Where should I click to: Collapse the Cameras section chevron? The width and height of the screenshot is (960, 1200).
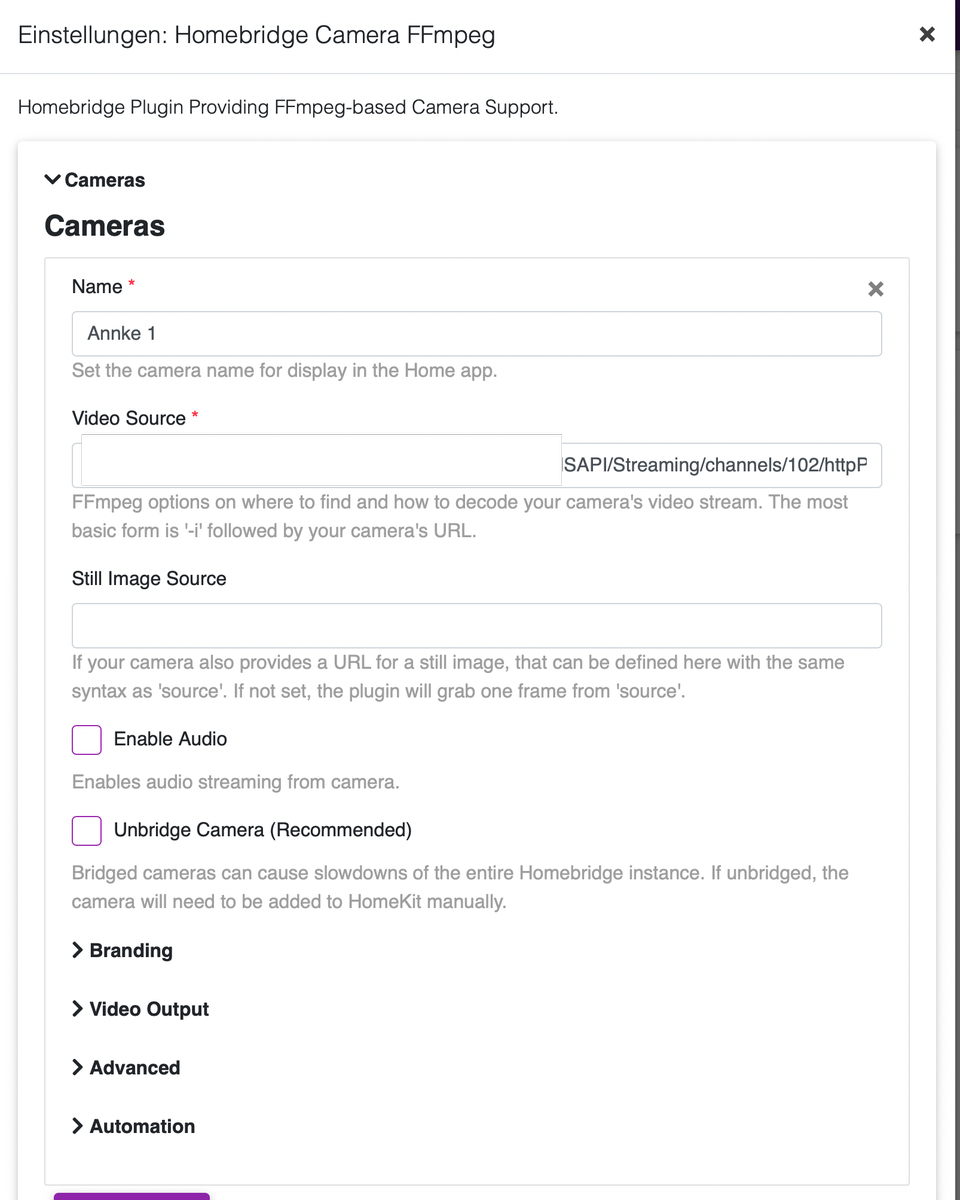pos(53,180)
